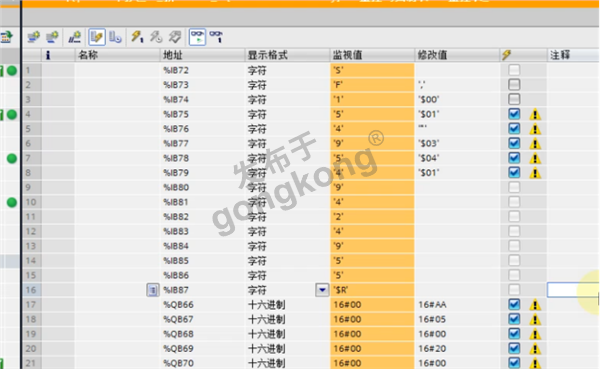Click modify value '$03' in %IB77 row
600x369 pixels.
click(428, 144)
